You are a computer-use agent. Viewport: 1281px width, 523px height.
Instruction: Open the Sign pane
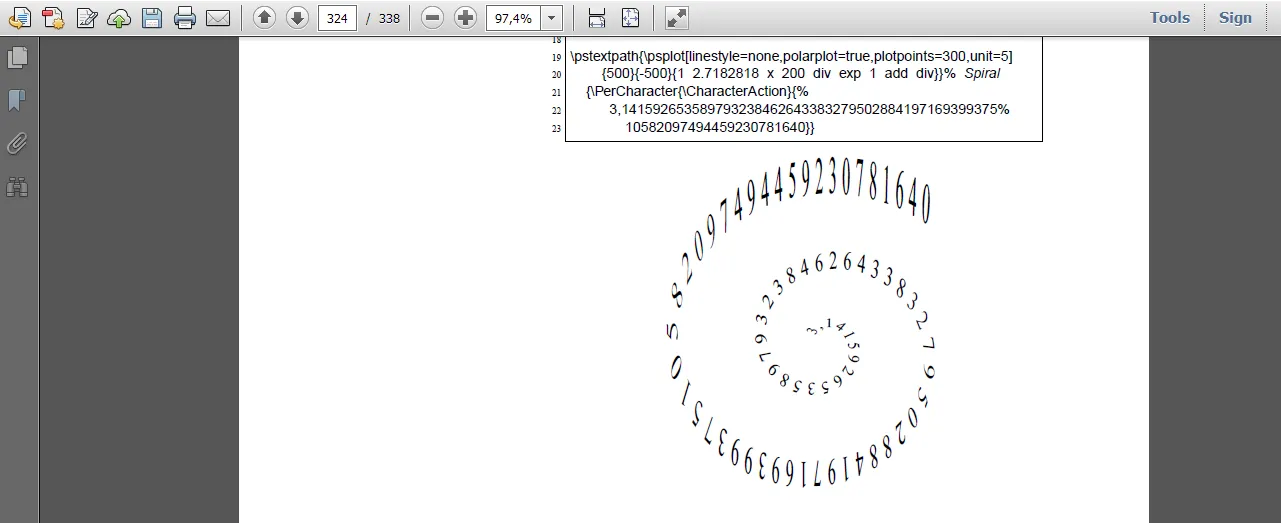pyautogui.click(x=1235, y=17)
